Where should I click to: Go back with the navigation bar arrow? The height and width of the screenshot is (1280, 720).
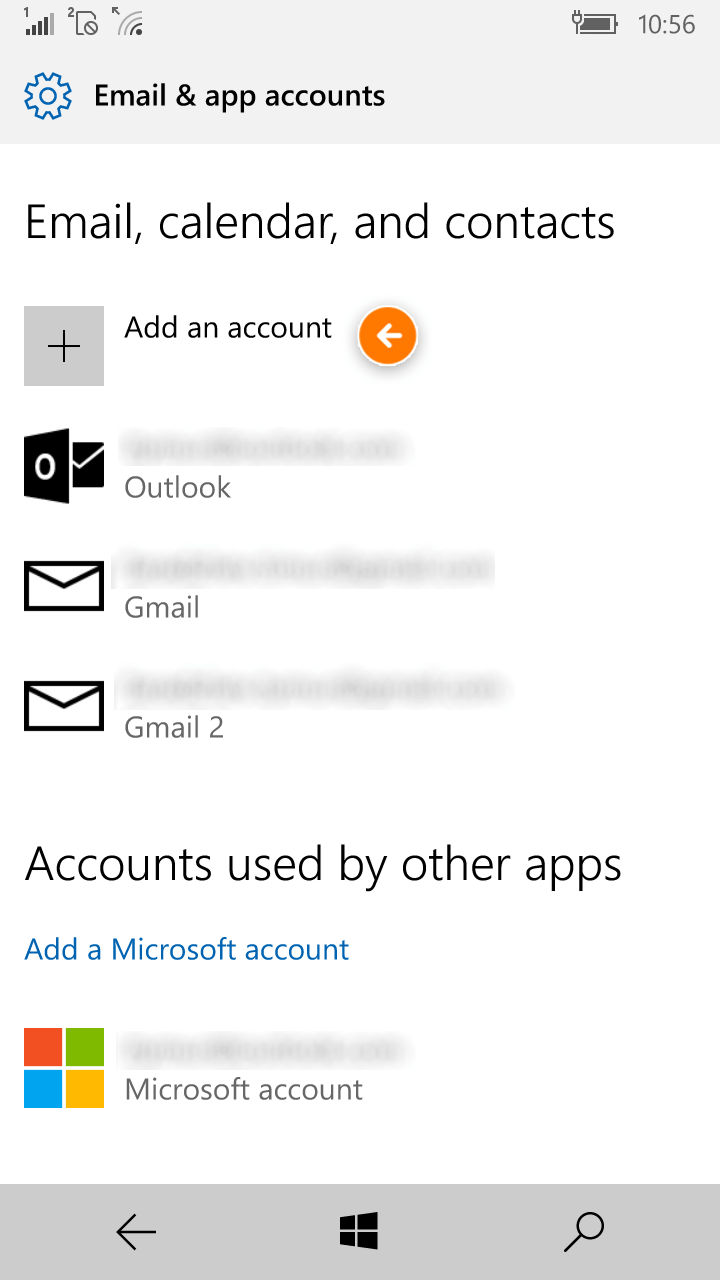point(136,1232)
